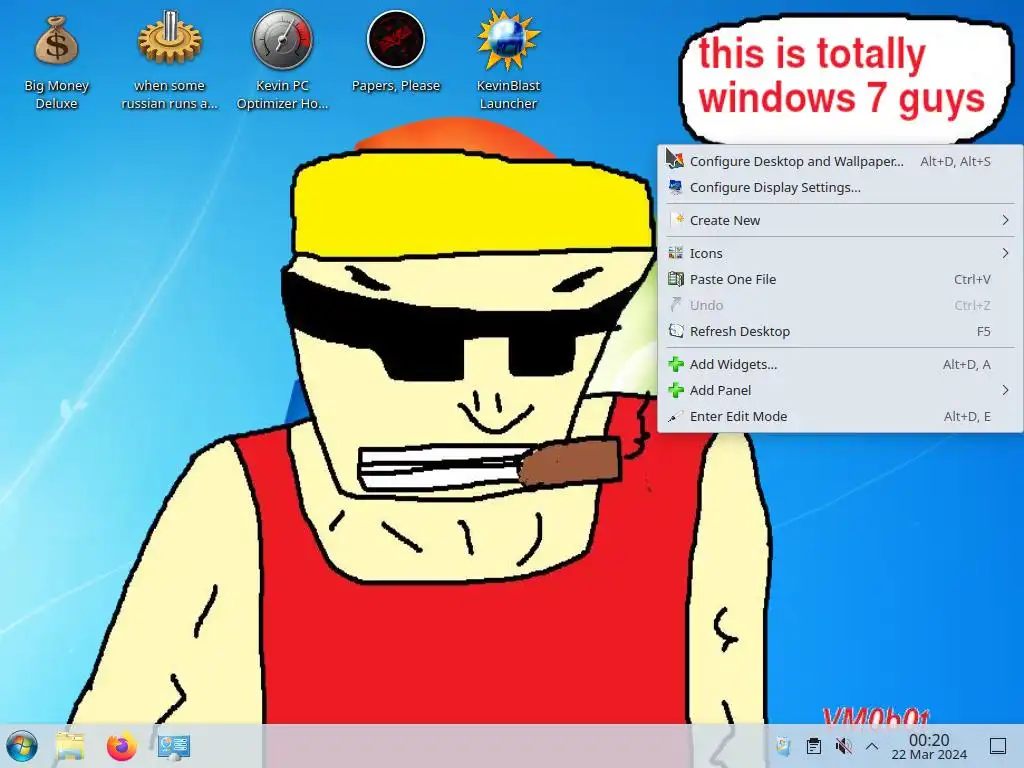Screen dimensions: 1024x768
Task: Open Papers, Please desktop icon
Action: pyautogui.click(x=396, y=52)
